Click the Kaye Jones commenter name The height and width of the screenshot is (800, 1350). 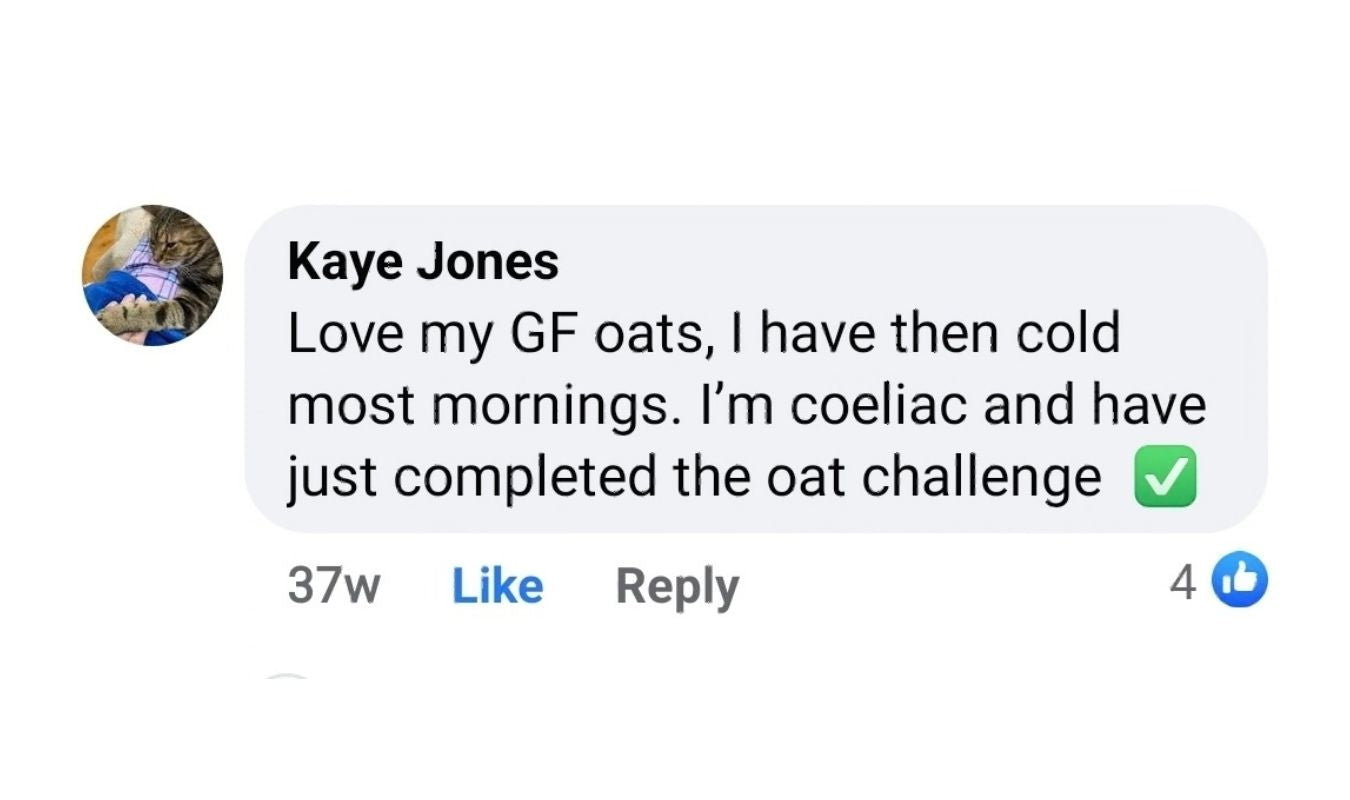click(423, 263)
